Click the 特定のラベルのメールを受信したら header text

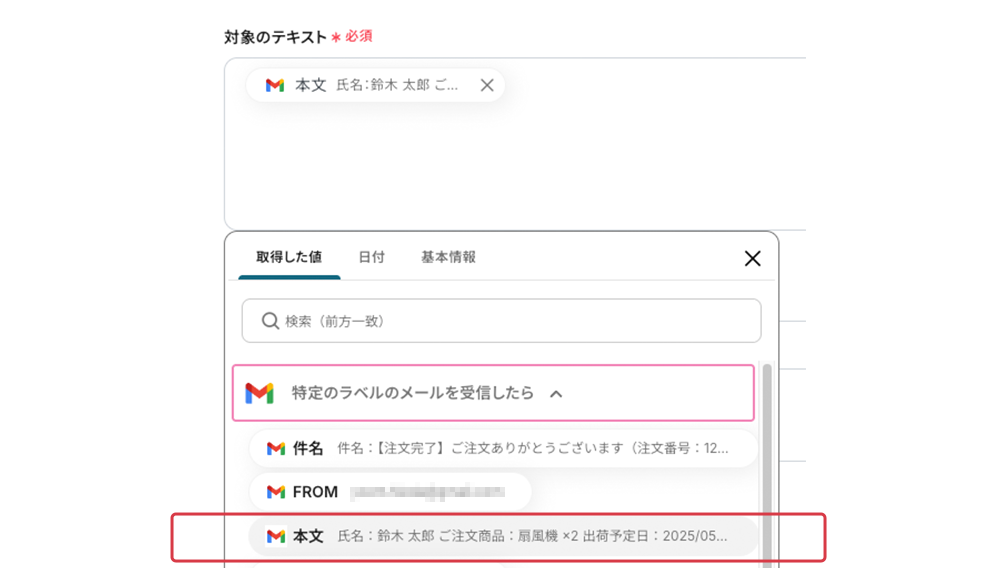(412, 393)
